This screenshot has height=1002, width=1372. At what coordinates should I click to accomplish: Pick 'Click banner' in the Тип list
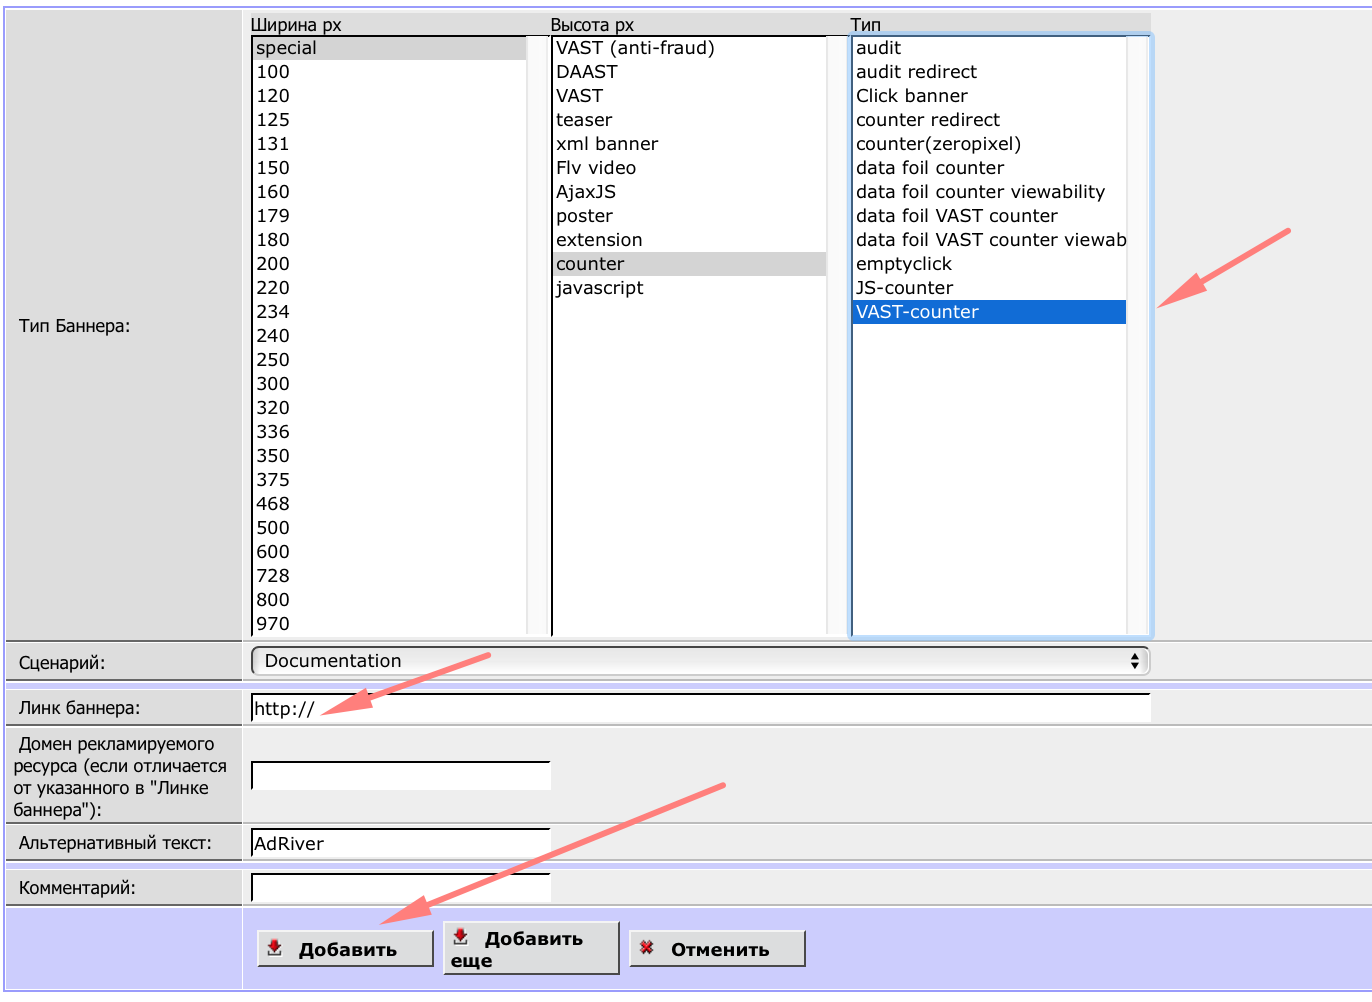pyautogui.click(x=989, y=96)
